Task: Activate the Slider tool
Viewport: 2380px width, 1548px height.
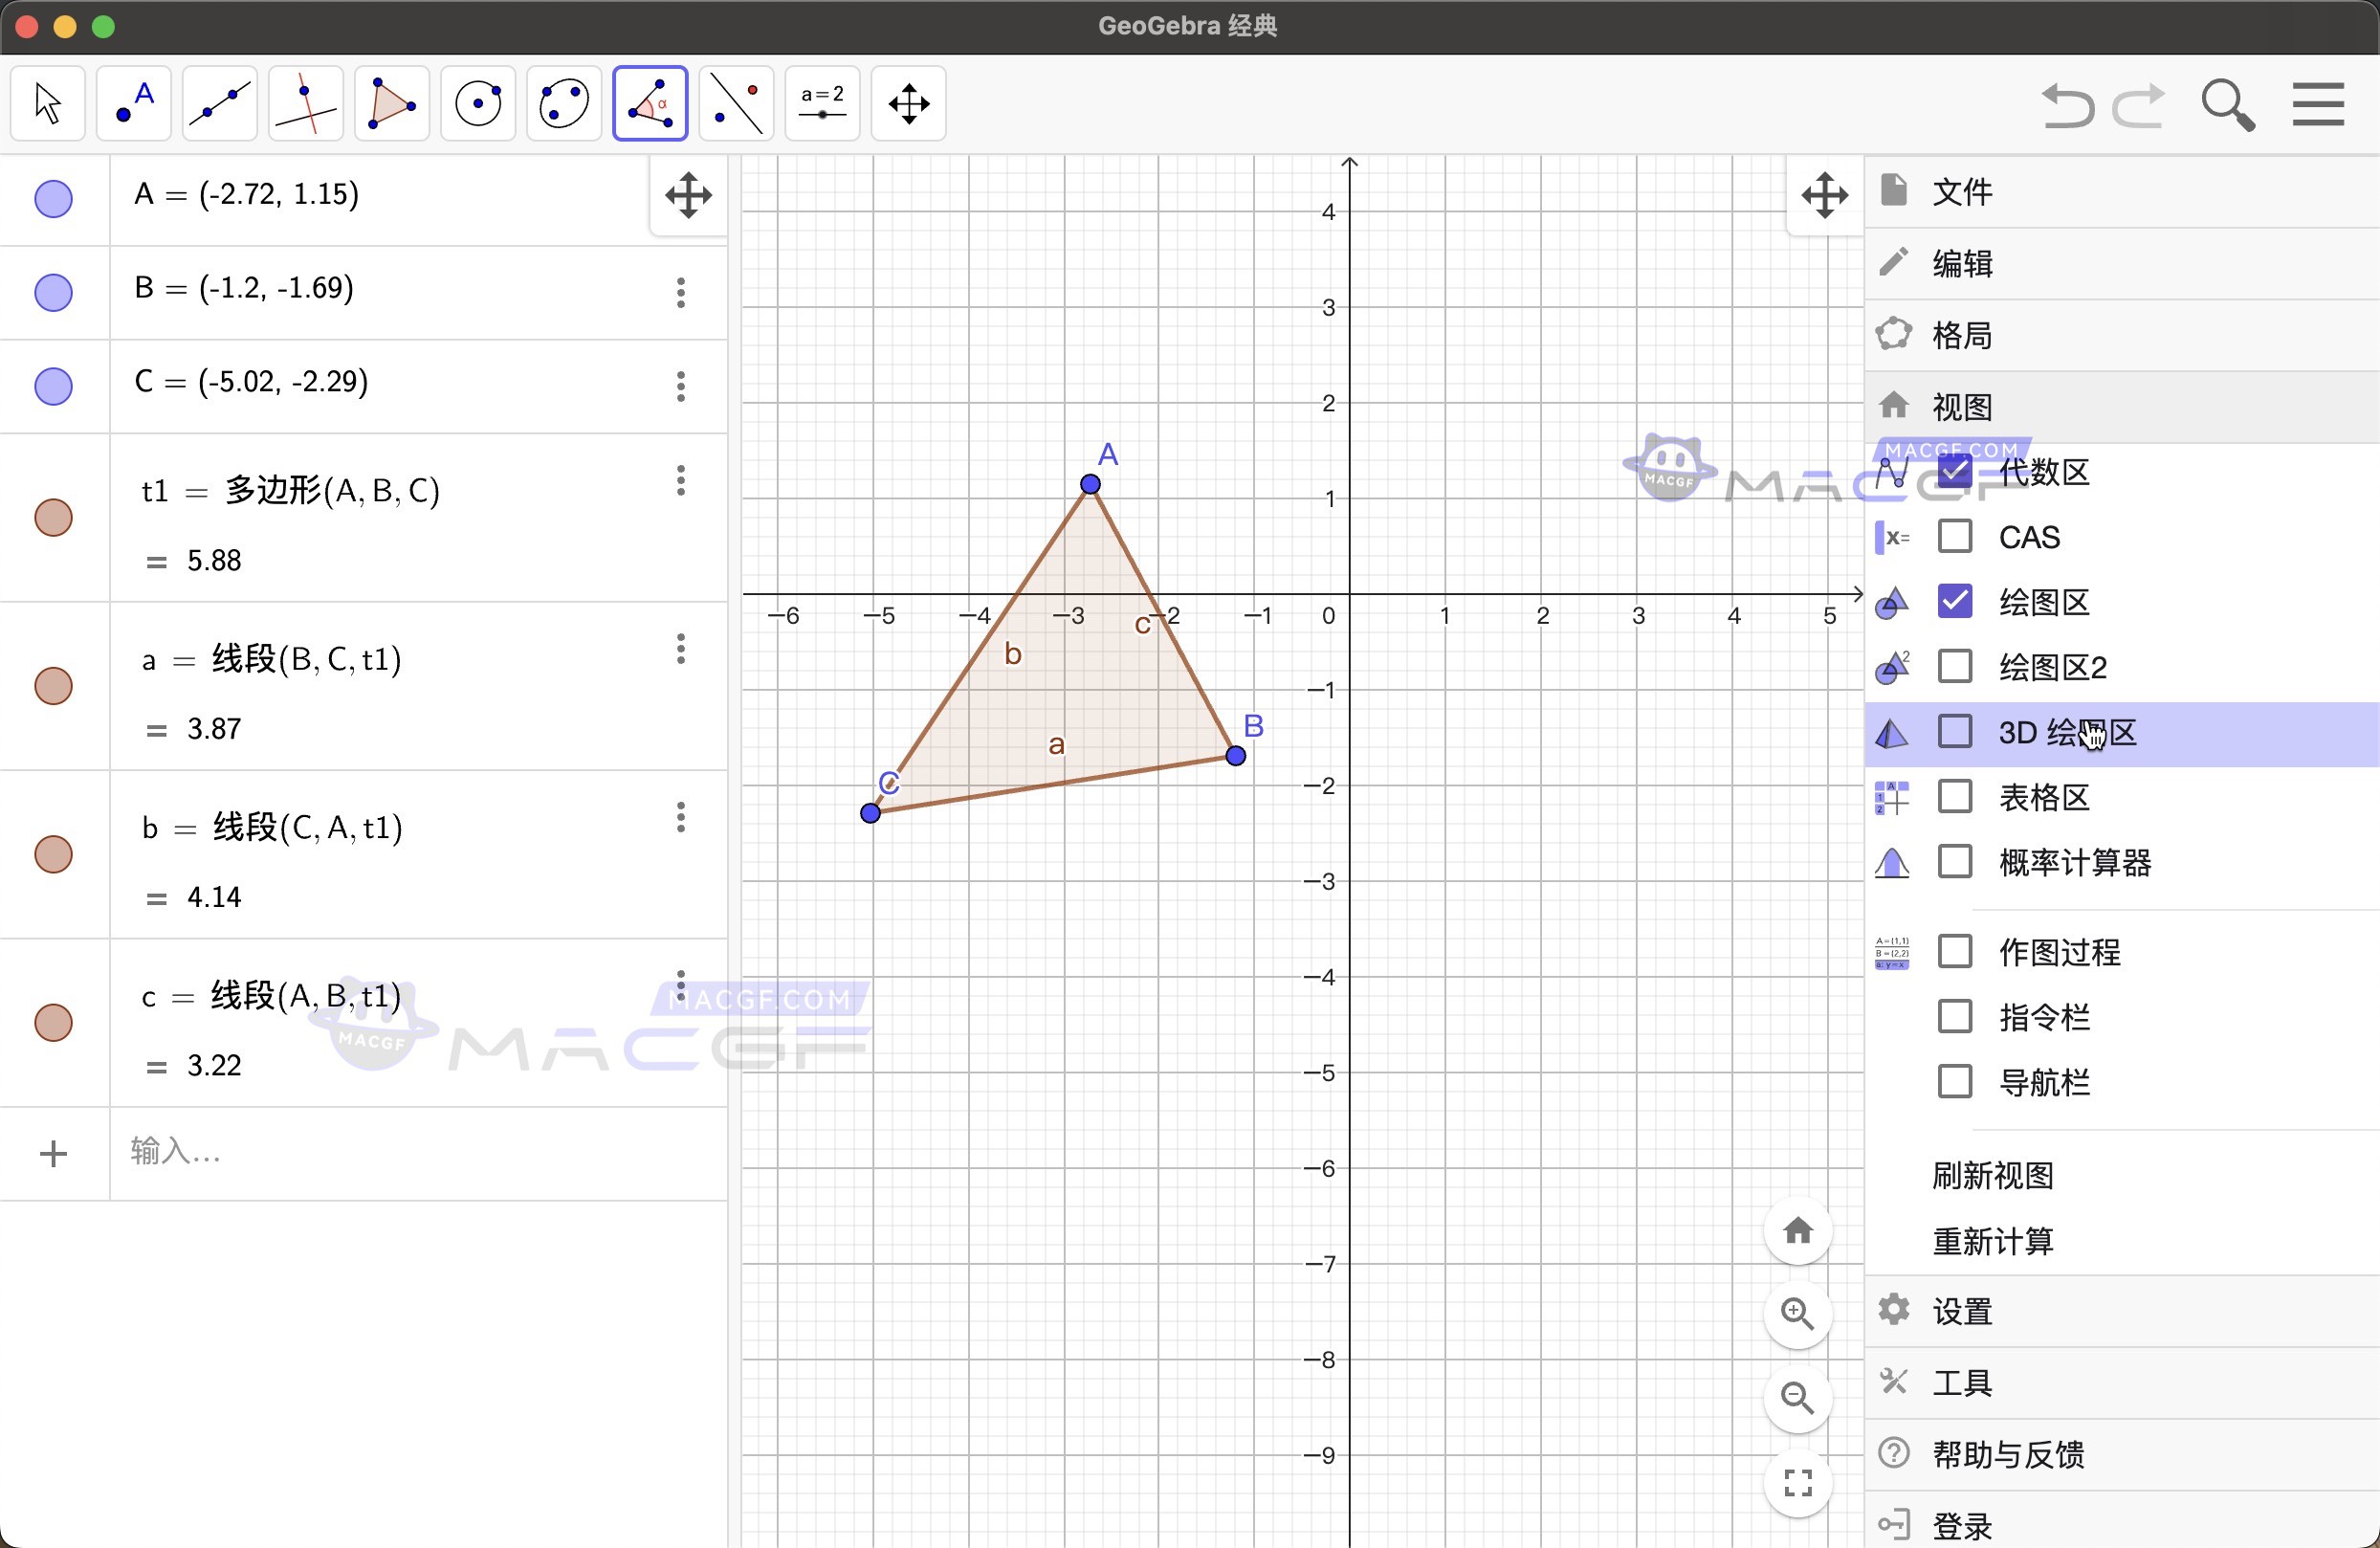Action: tap(821, 102)
